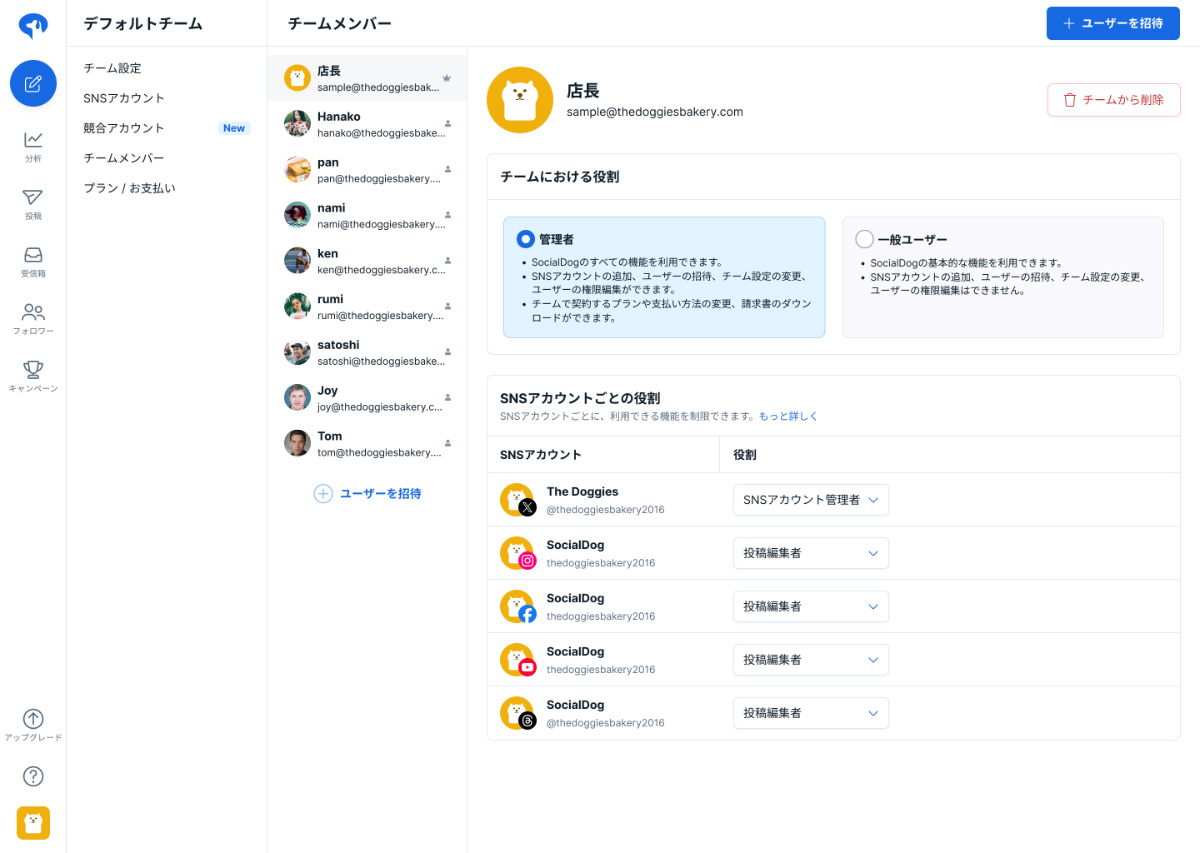Image resolution: width=1200 pixels, height=853 pixels.
Task: Click the crown icon next to 店長
Action: [x=447, y=78]
